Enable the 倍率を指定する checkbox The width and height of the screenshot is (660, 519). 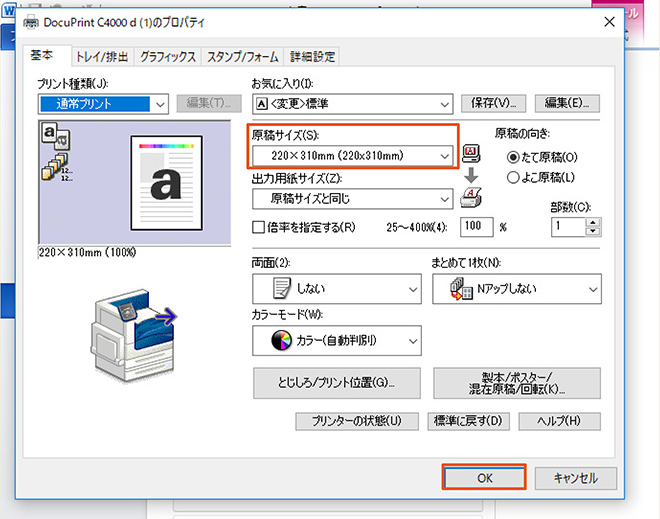(x=258, y=227)
